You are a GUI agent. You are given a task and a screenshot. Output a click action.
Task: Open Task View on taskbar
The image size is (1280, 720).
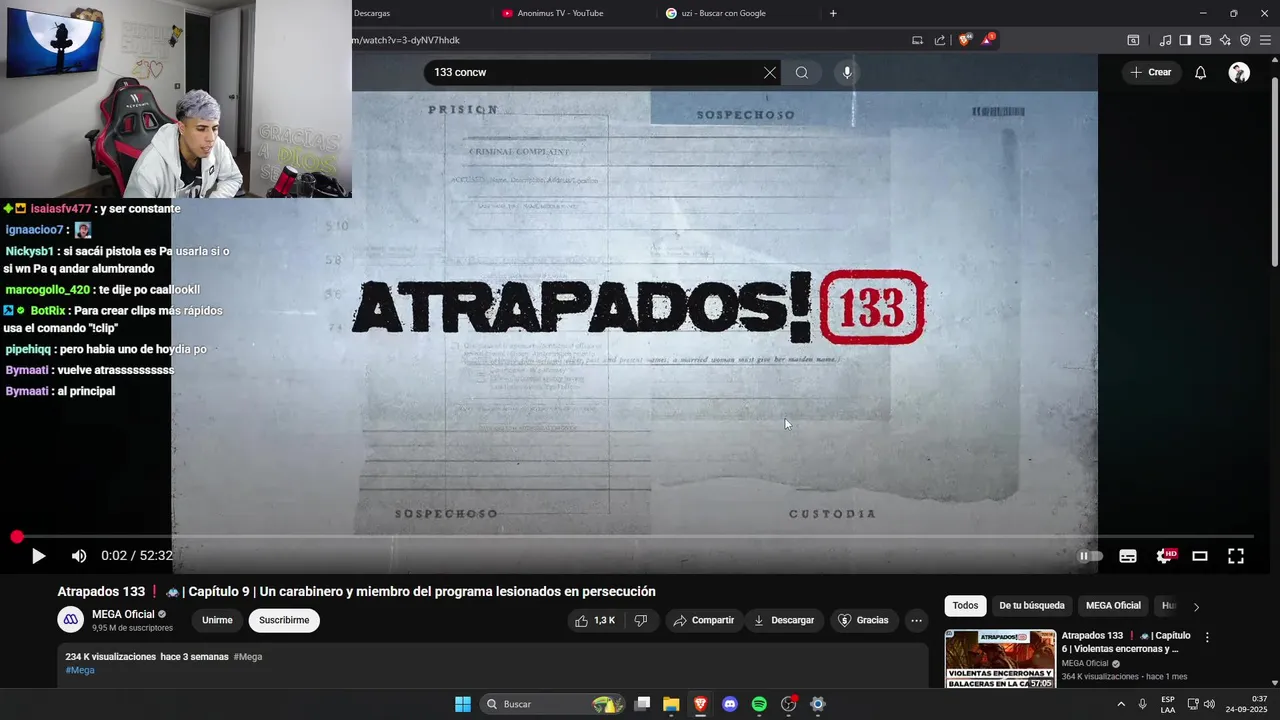642,704
